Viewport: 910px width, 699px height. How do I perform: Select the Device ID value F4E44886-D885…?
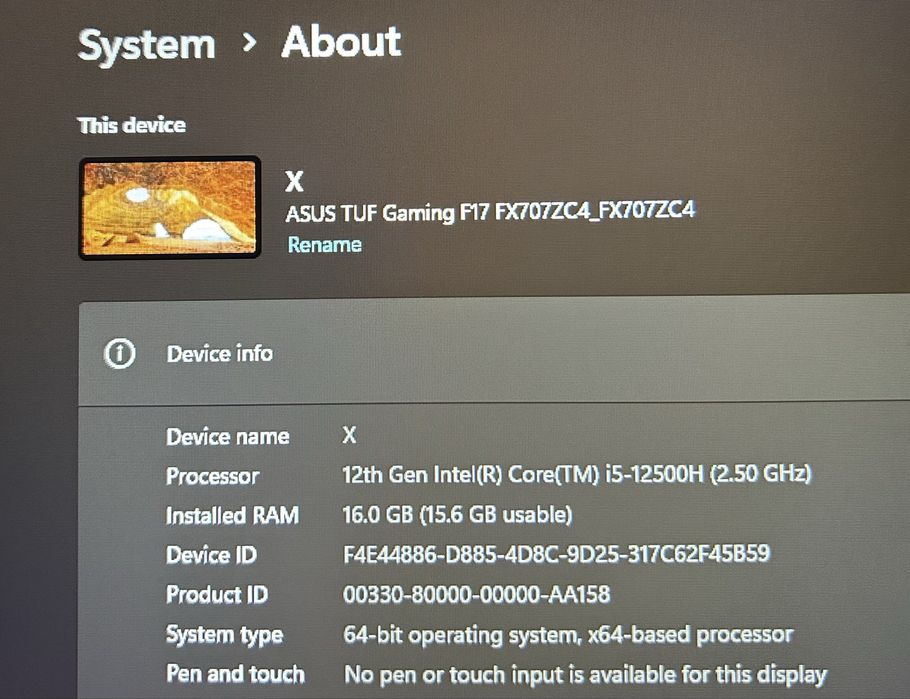(x=556, y=554)
